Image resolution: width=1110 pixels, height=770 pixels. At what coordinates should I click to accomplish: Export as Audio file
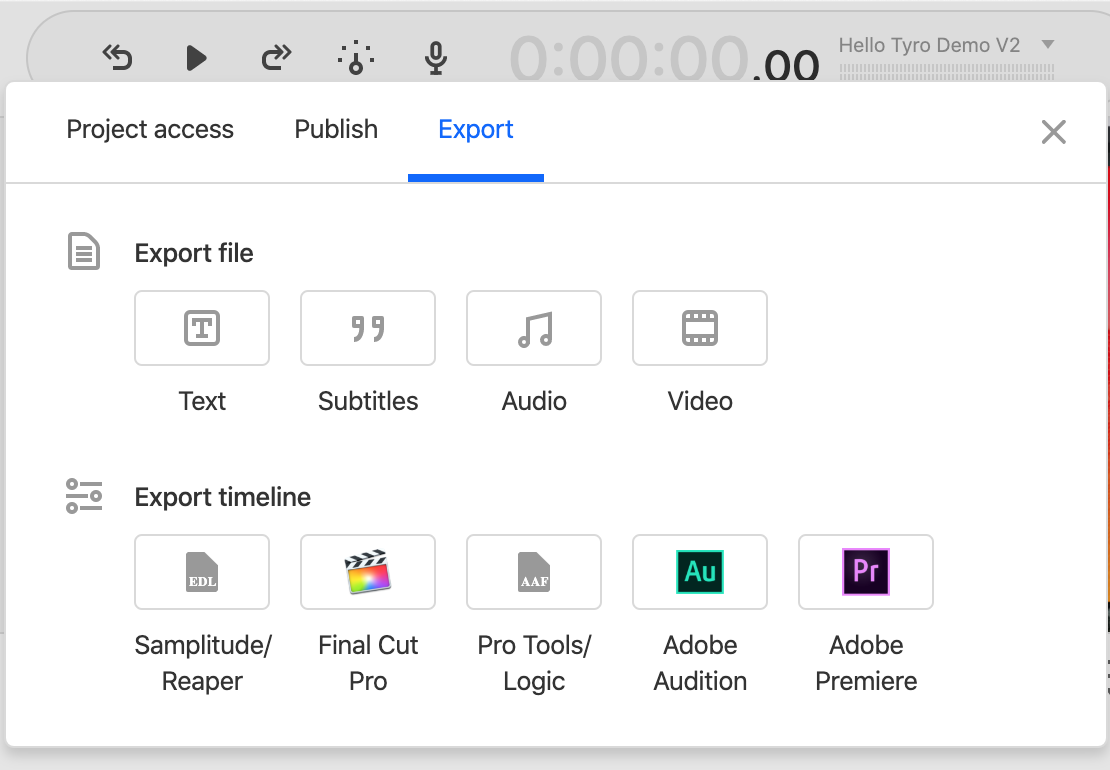click(x=534, y=328)
